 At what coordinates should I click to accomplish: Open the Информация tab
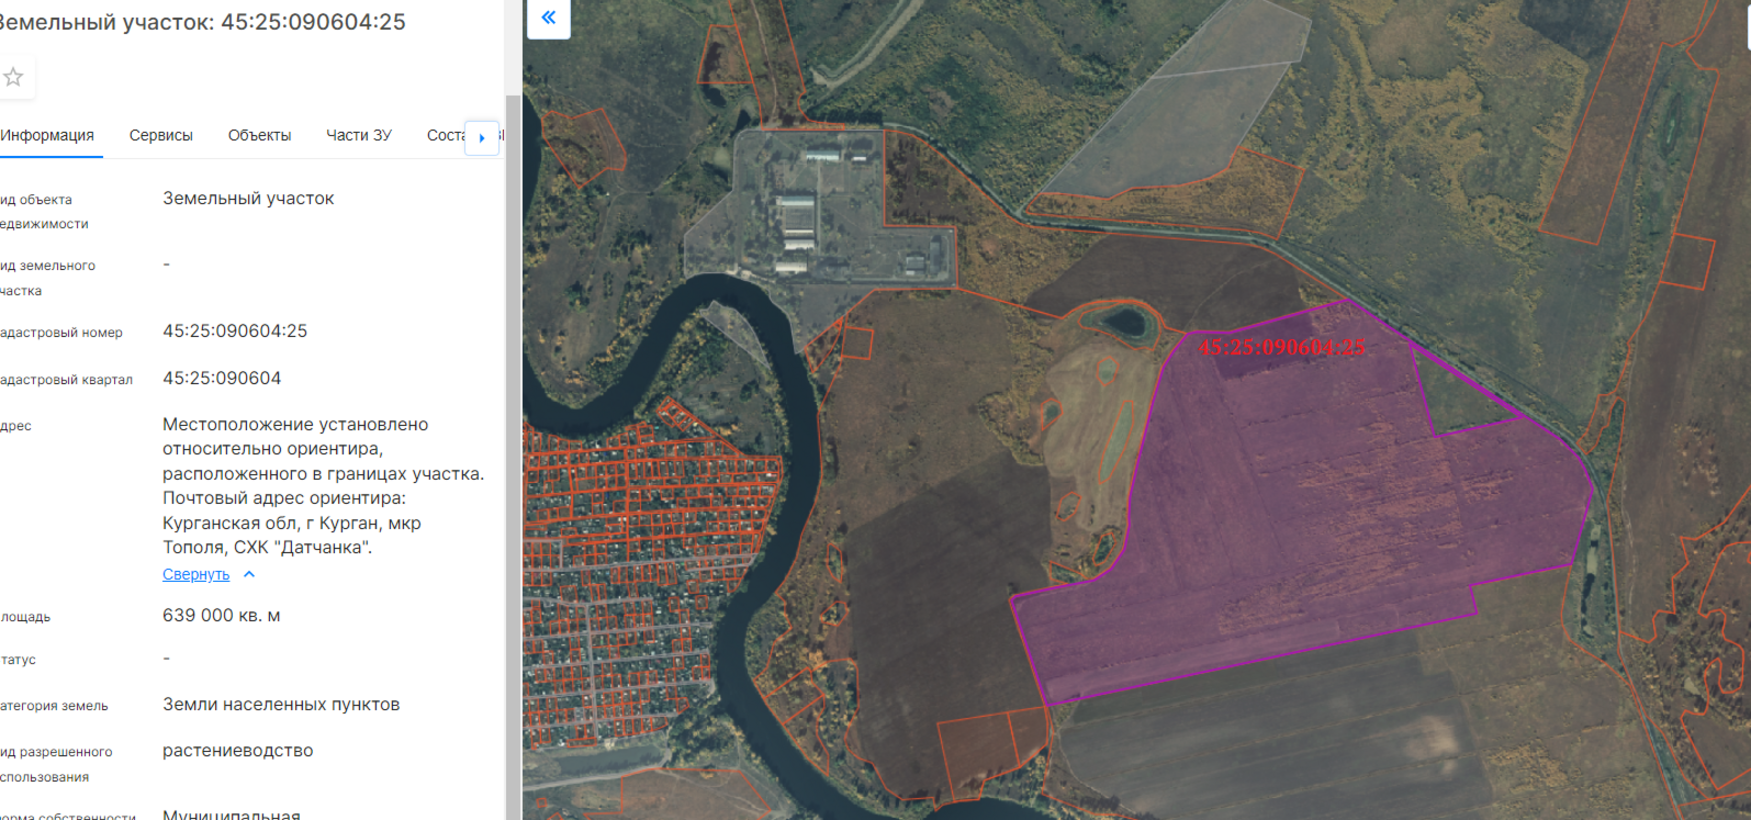pos(47,136)
